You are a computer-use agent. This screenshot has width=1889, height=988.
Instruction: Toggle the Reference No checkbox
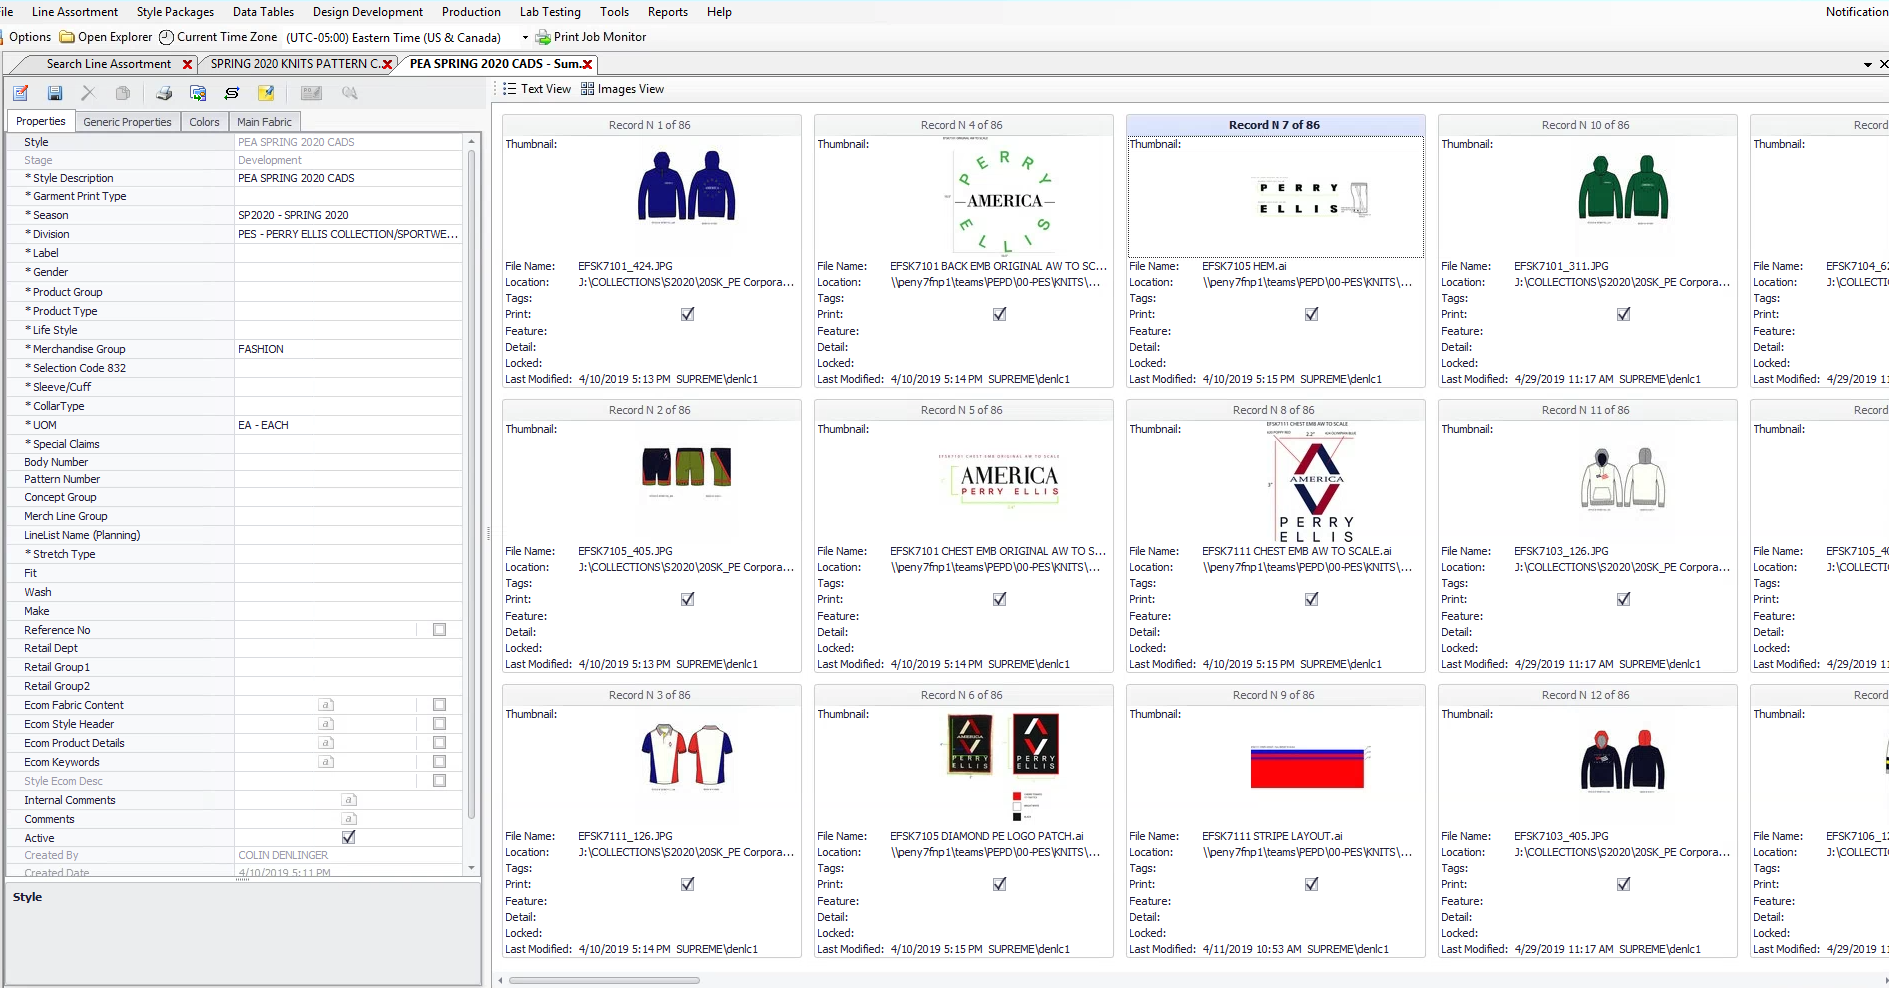[x=439, y=630]
